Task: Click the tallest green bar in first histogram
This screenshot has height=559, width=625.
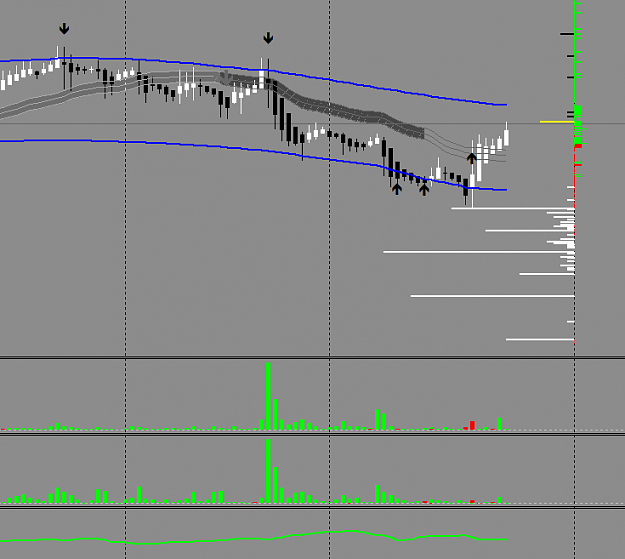Action: coord(268,396)
